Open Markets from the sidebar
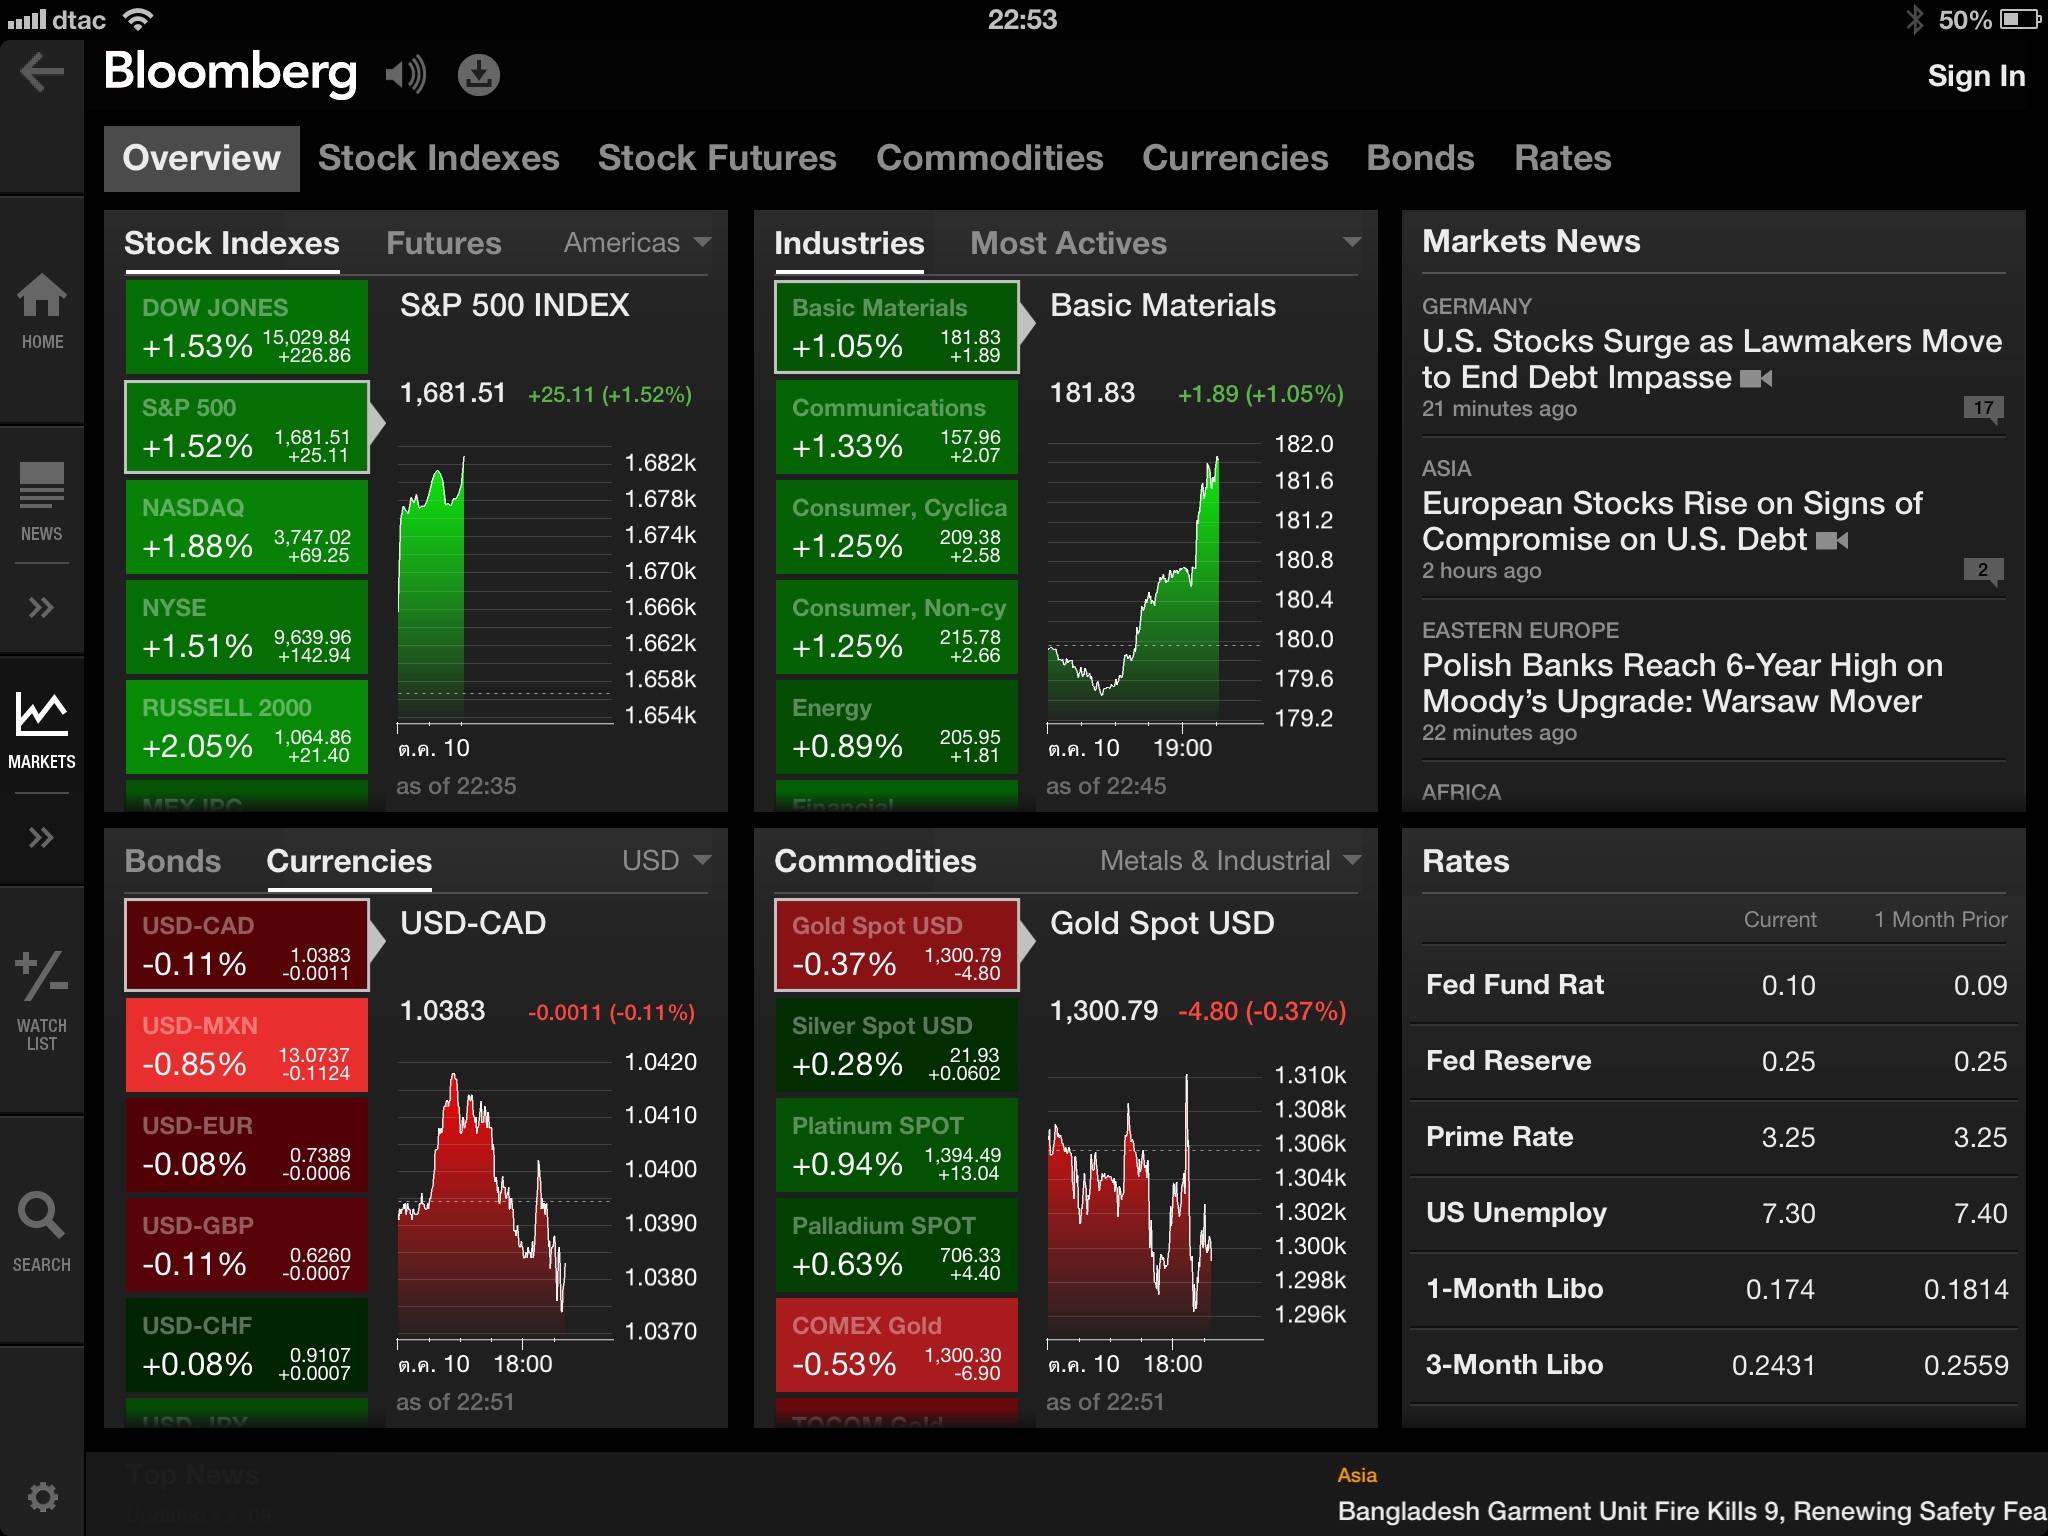The image size is (2048, 1536). click(x=42, y=731)
